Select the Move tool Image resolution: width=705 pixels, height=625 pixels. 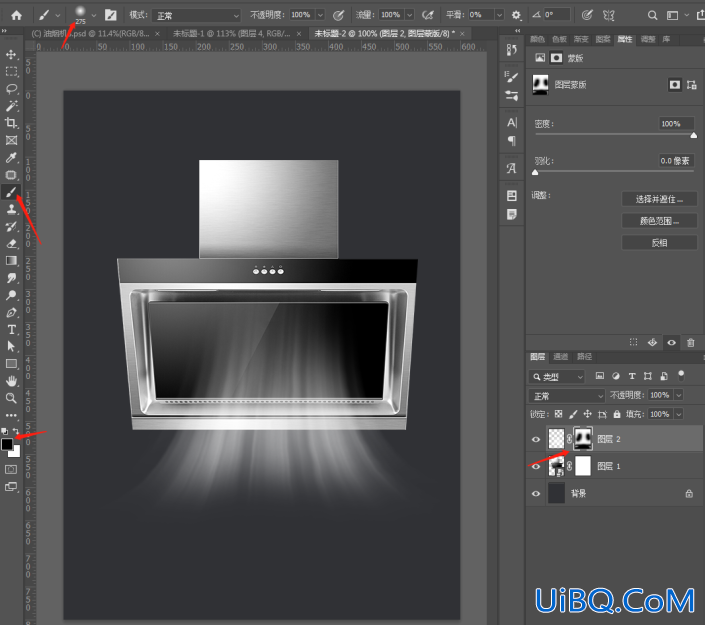pos(11,54)
